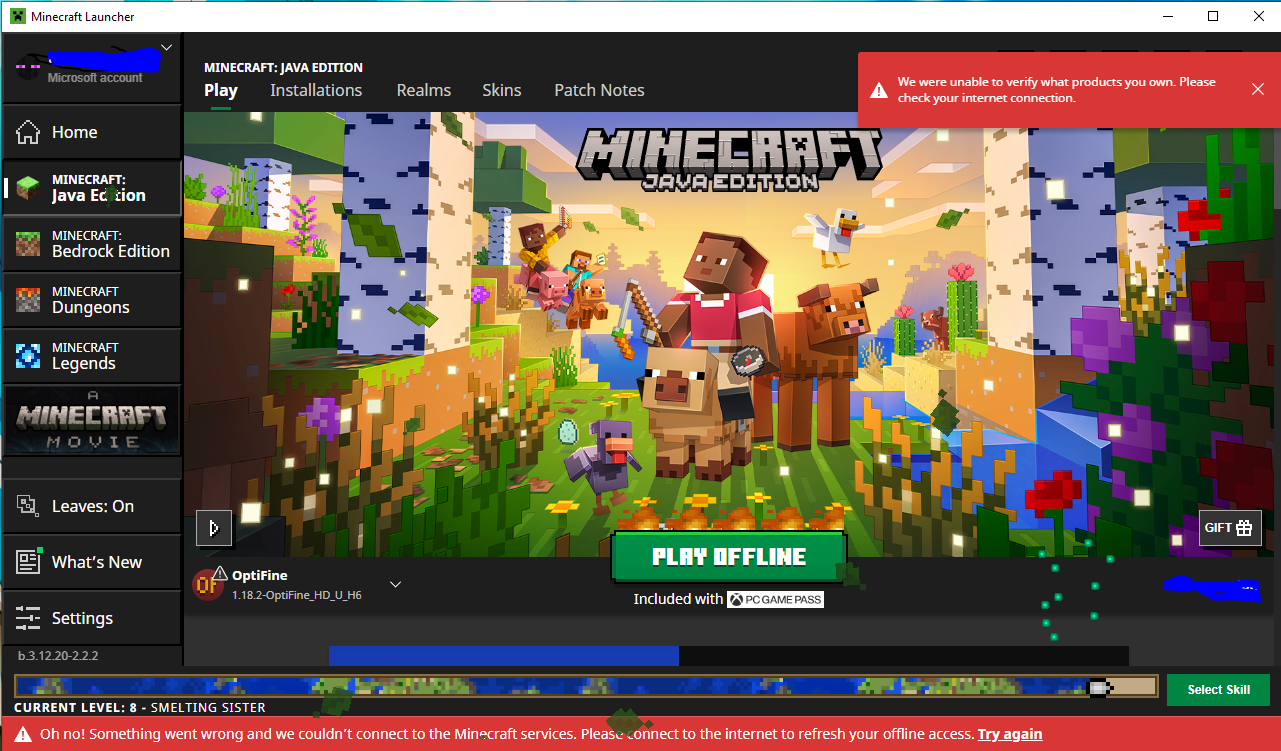Expand the news panel arrow button
This screenshot has height=751, width=1281.
pos(214,527)
